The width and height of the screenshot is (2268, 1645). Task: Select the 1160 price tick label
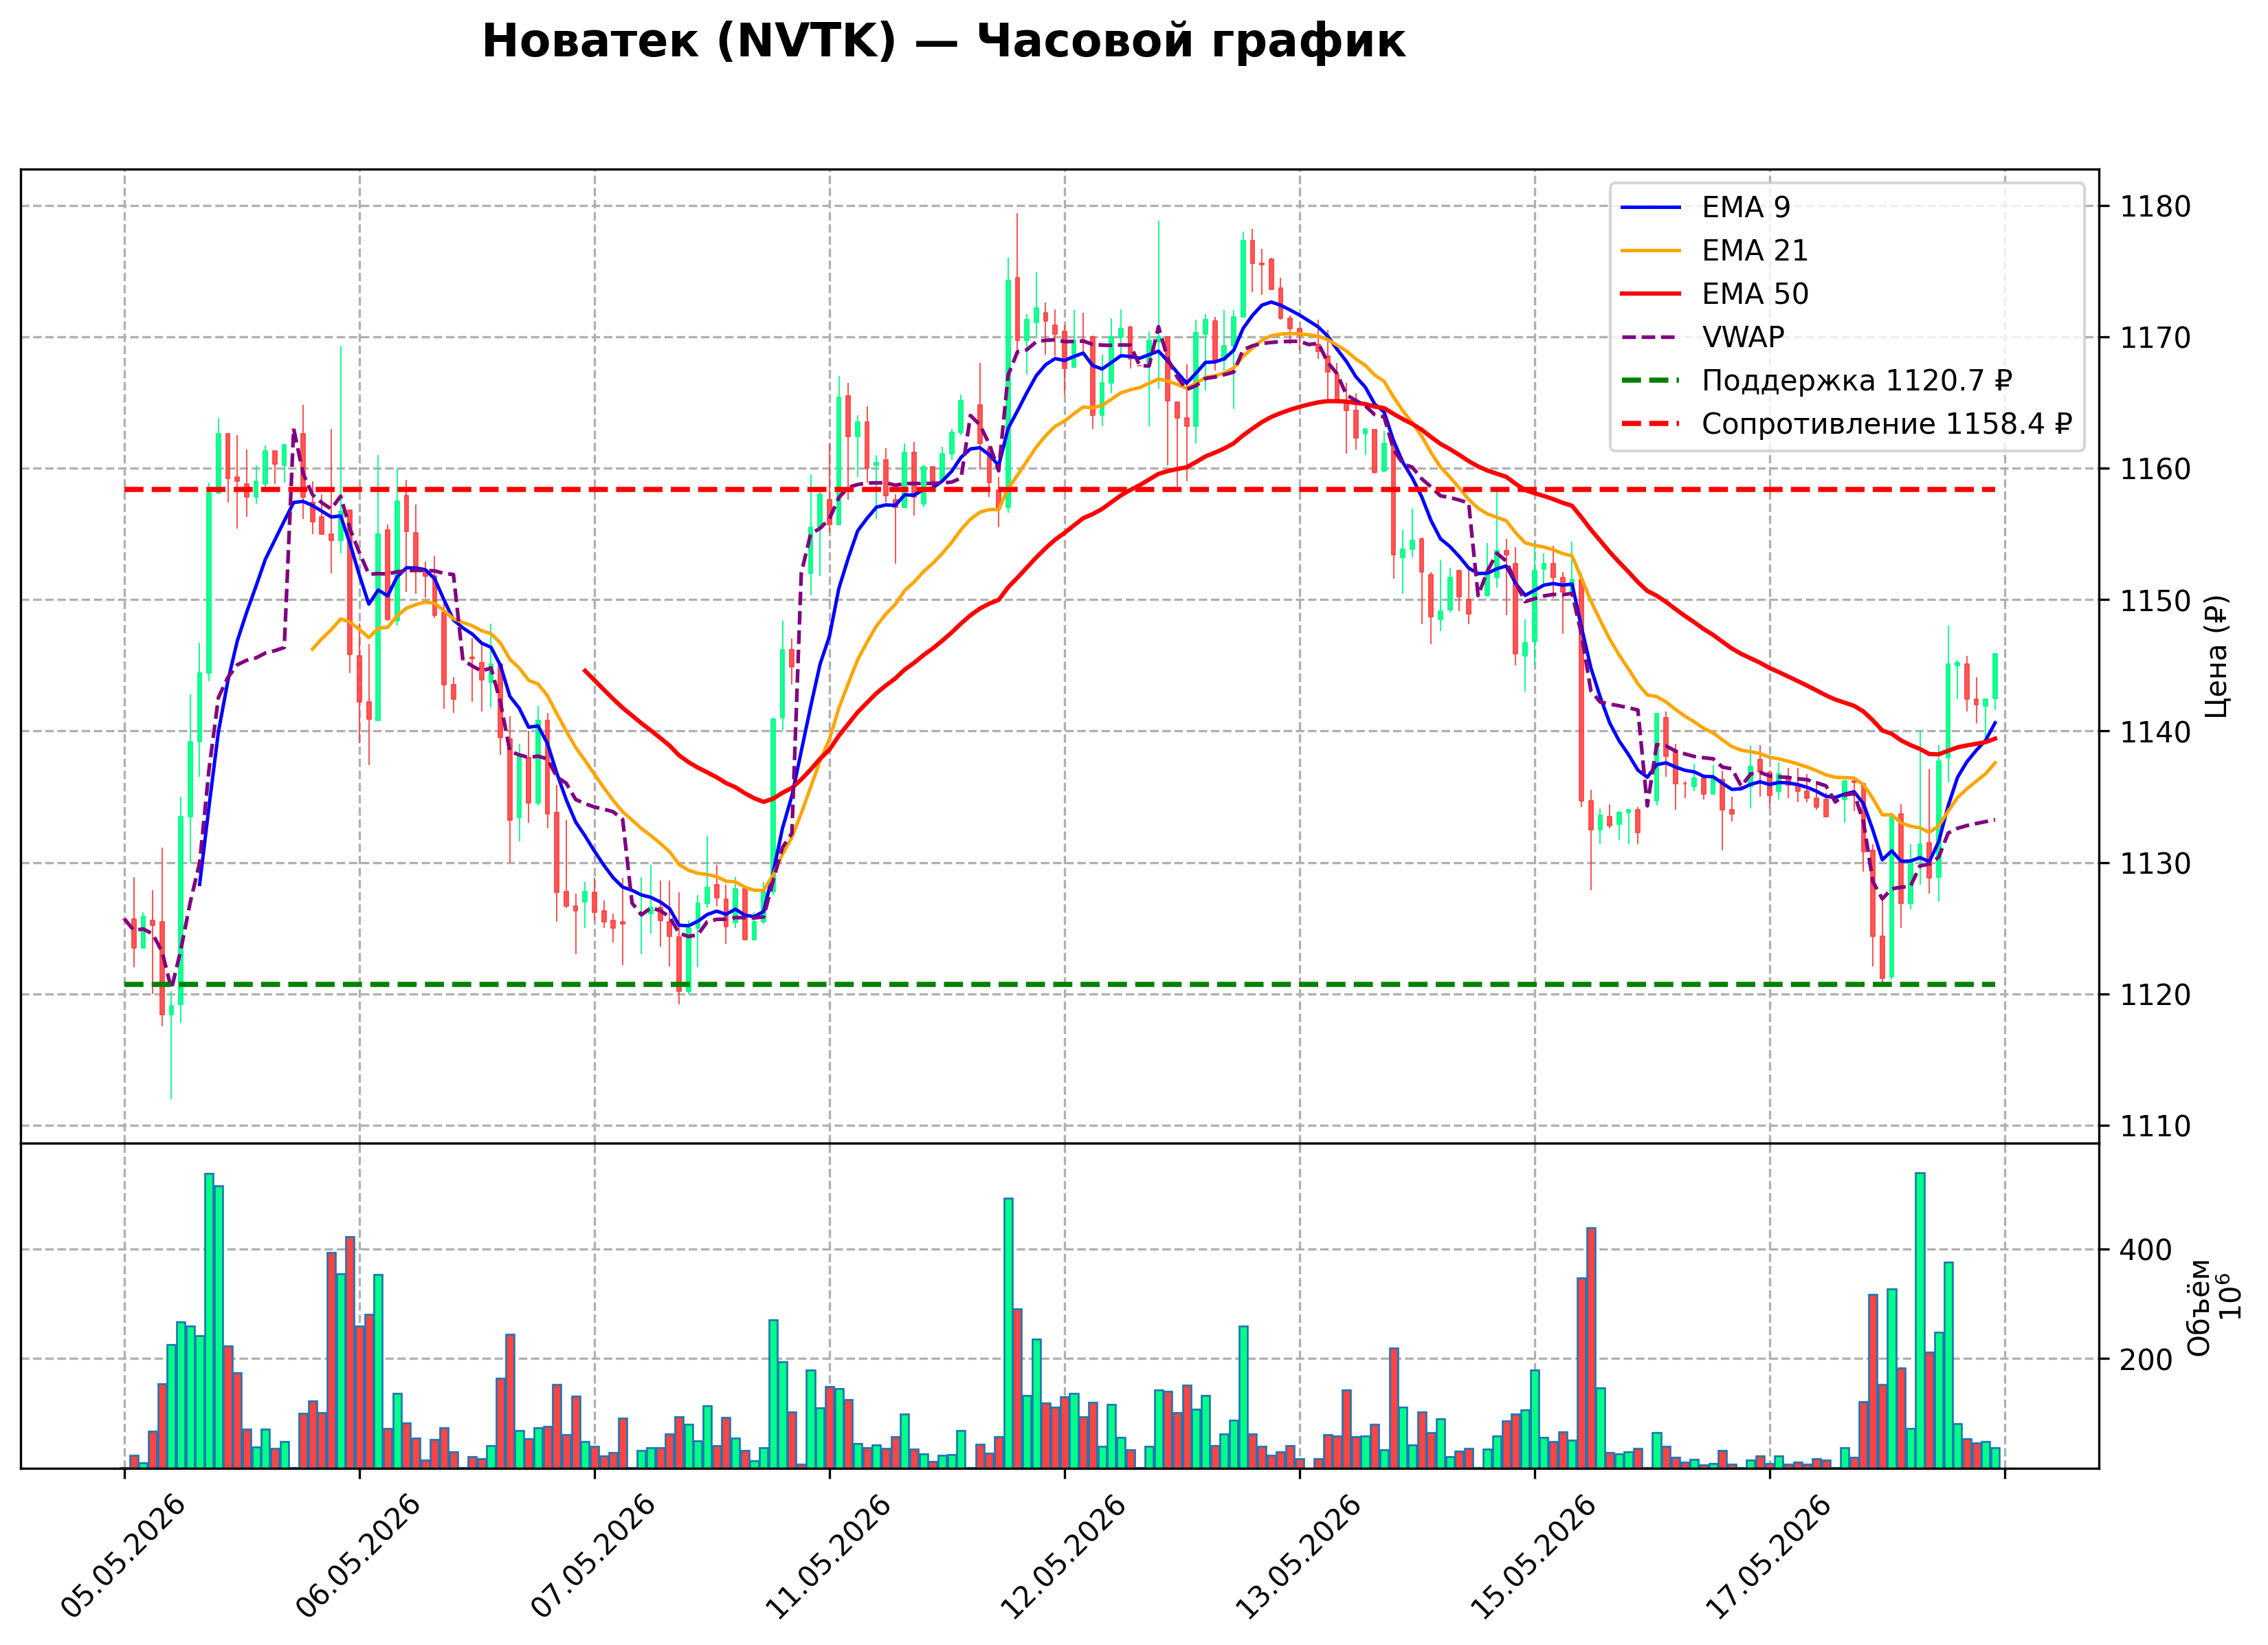click(2155, 469)
